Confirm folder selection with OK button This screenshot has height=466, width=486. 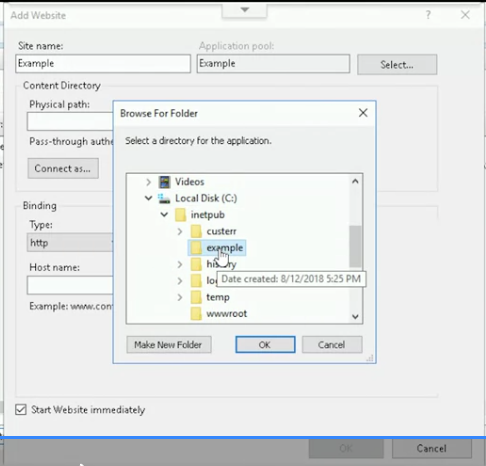click(x=265, y=345)
